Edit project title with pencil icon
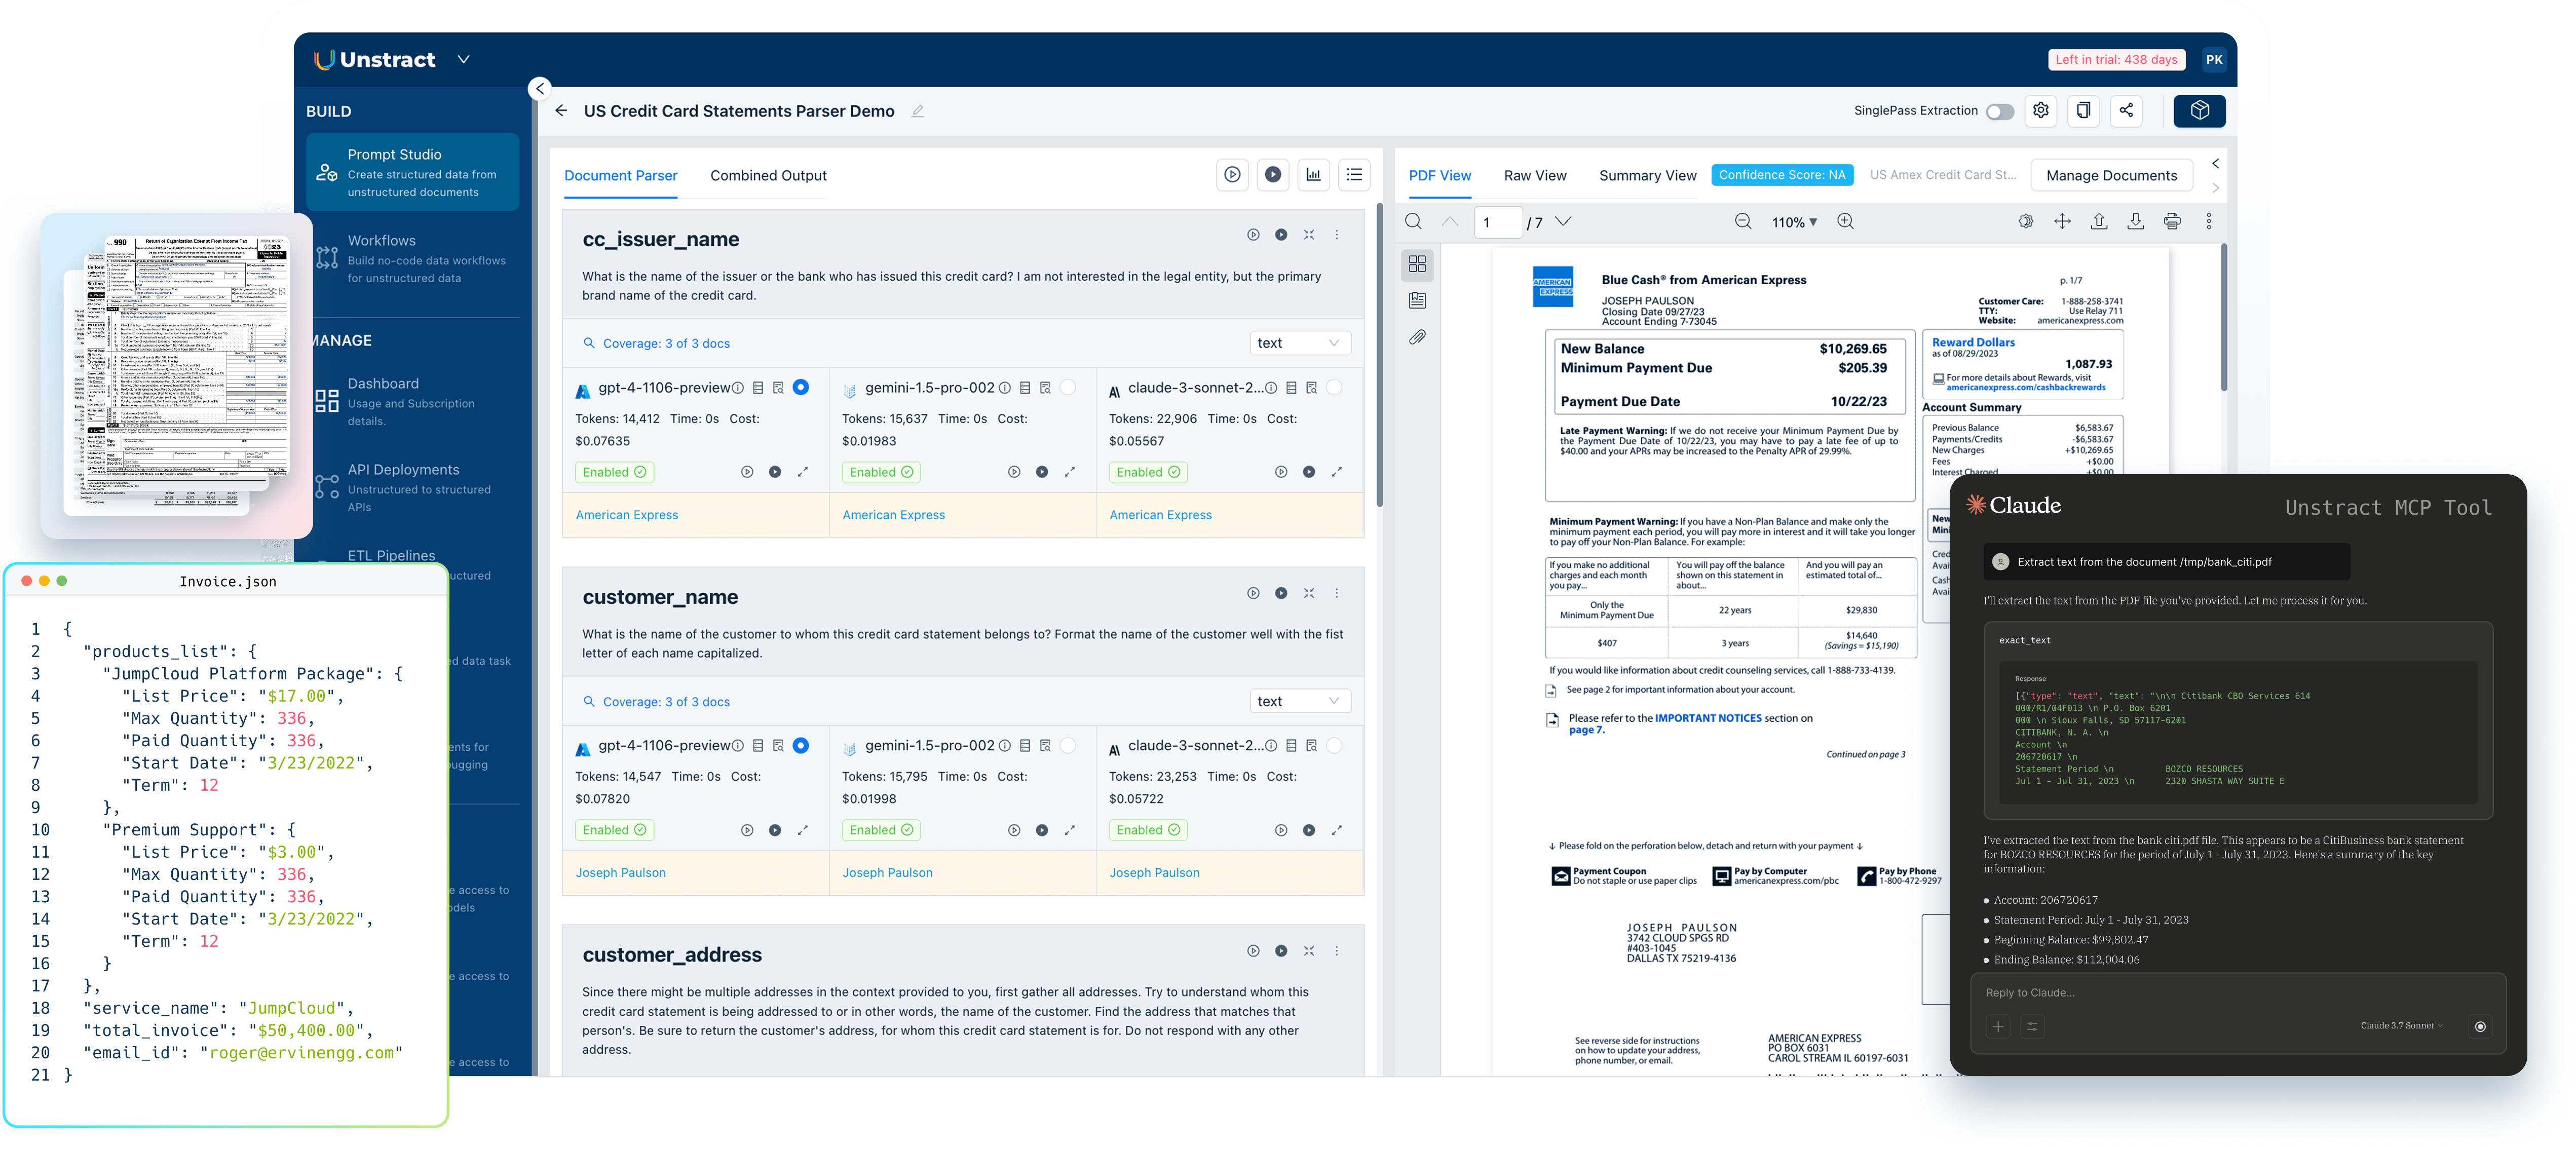 pyautogui.click(x=917, y=111)
